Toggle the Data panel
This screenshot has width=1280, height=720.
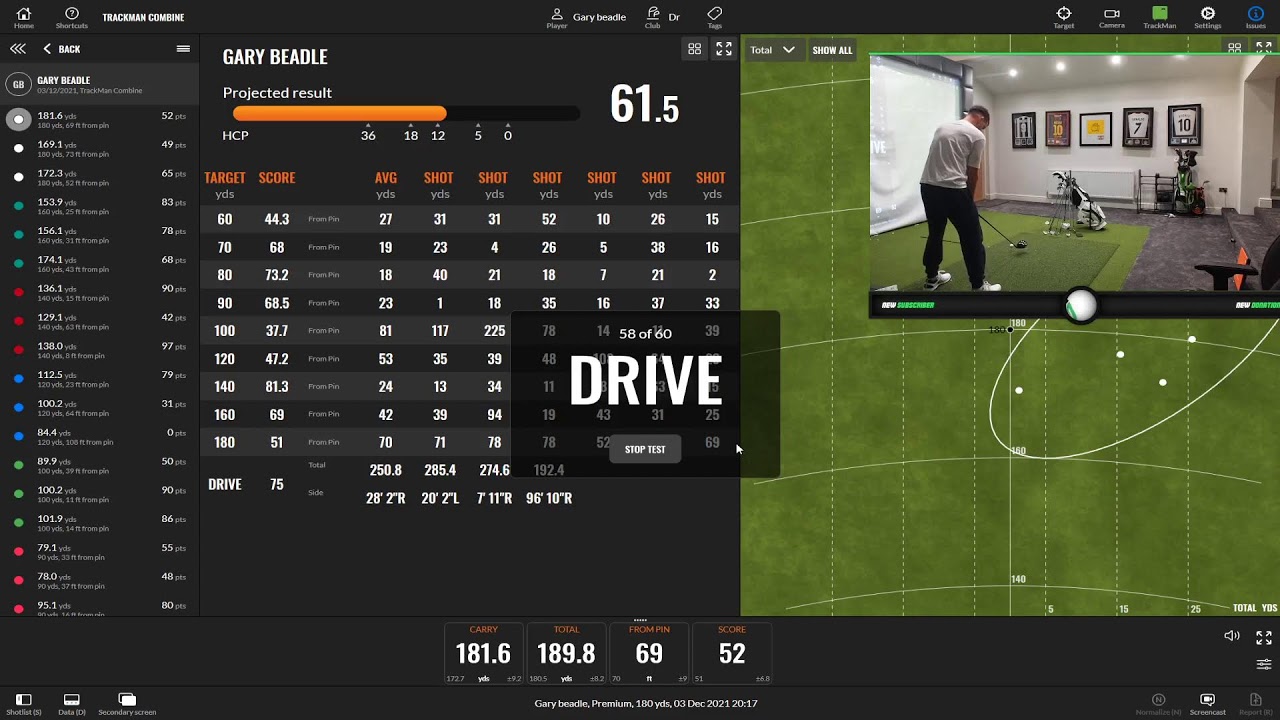[71, 704]
